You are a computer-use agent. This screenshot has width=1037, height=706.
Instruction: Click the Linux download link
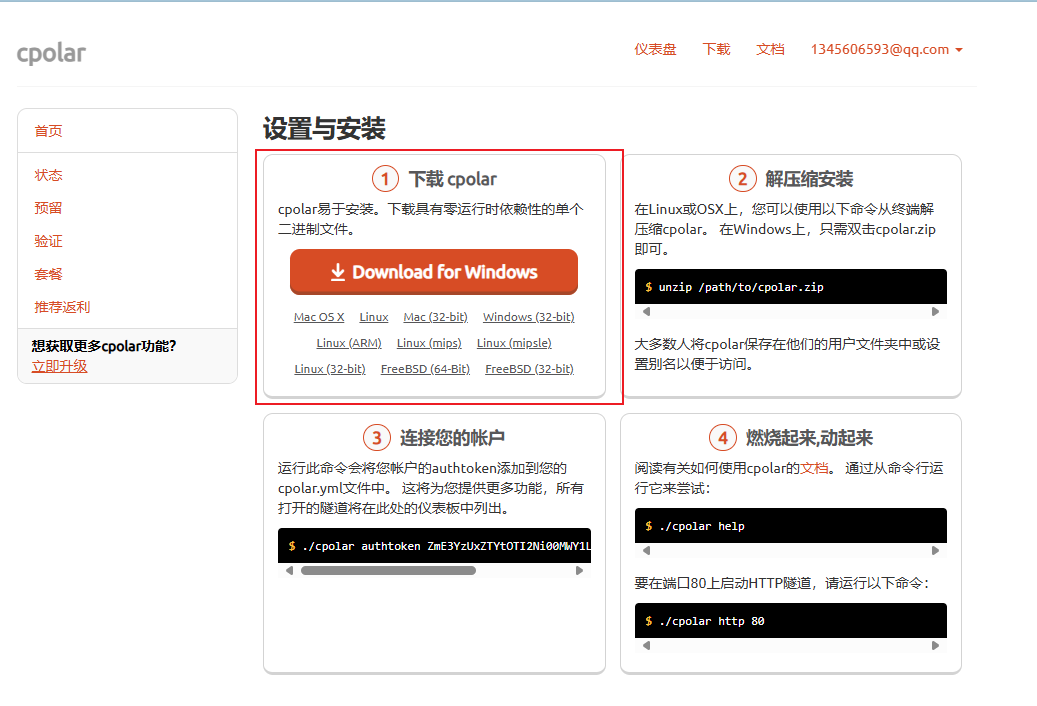point(374,317)
